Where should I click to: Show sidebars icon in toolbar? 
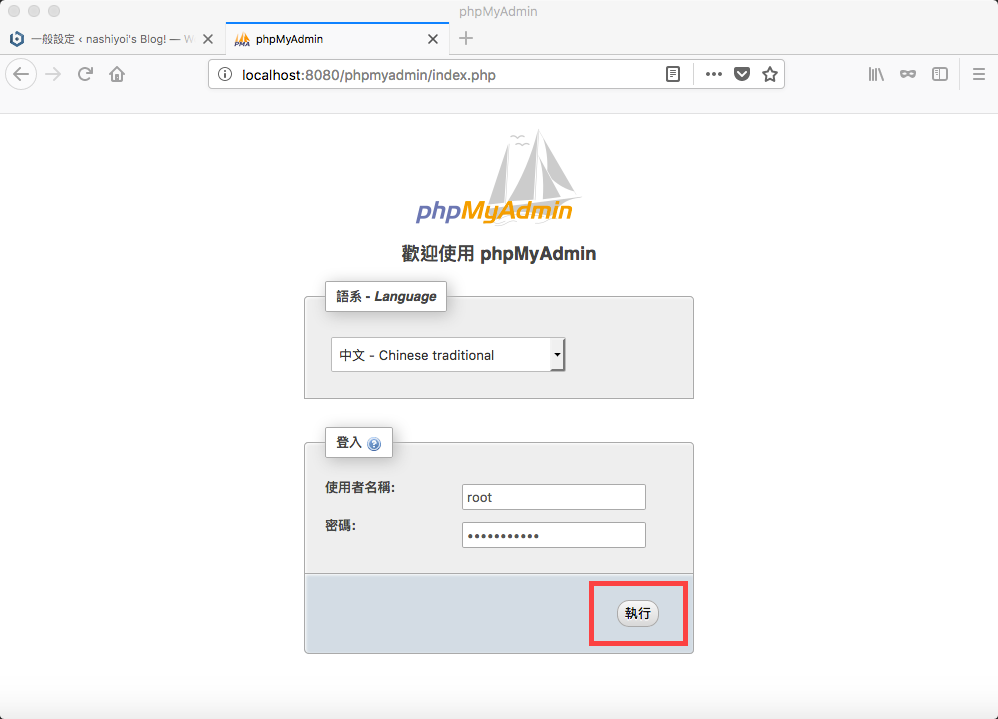pyautogui.click(x=940, y=74)
